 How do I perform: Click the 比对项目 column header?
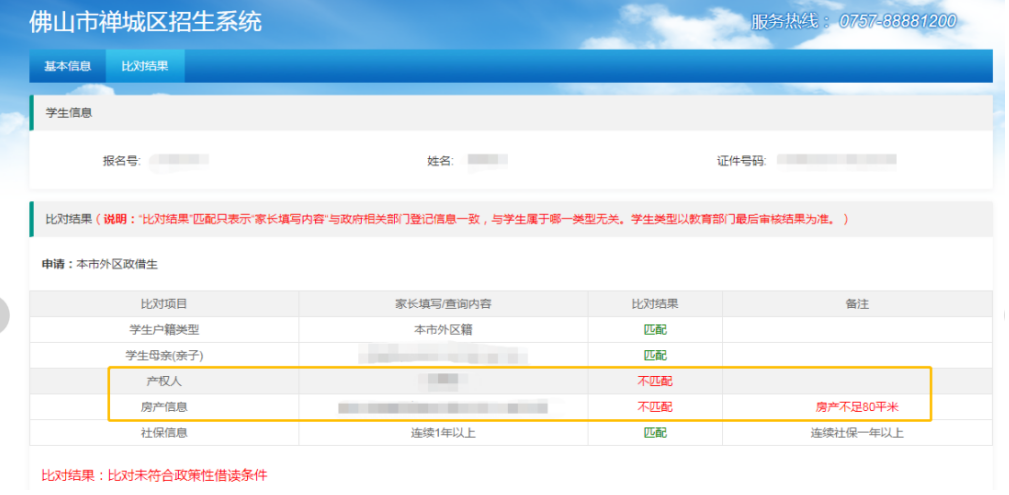click(164, 303)
